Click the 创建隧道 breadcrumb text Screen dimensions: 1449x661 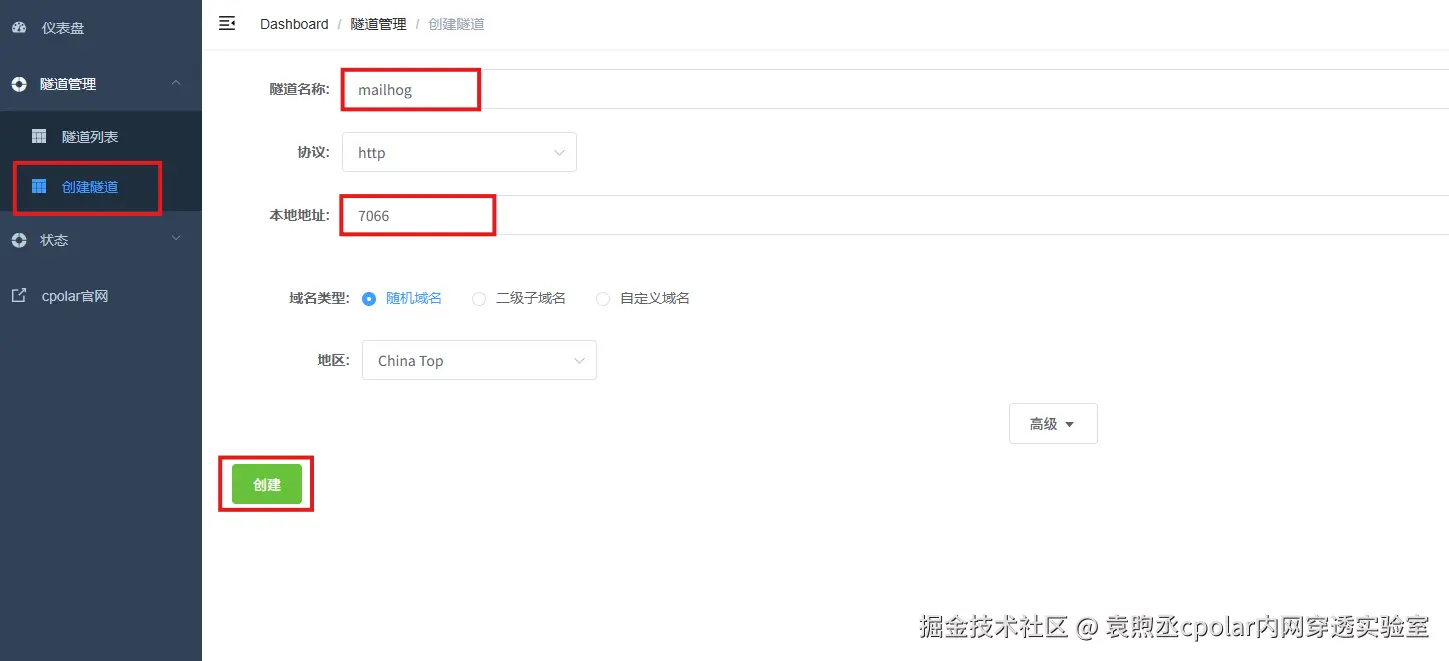(x=456, y=24)
